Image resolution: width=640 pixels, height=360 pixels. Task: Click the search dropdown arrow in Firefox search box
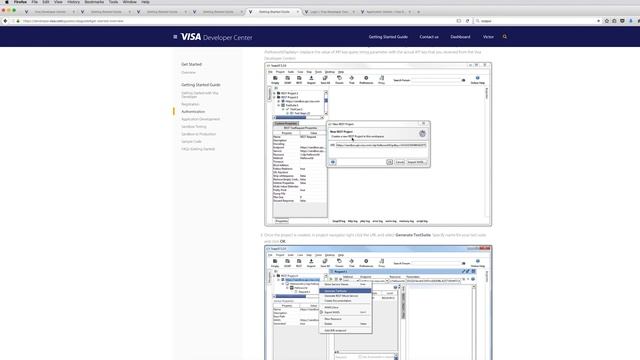[598, 21]
